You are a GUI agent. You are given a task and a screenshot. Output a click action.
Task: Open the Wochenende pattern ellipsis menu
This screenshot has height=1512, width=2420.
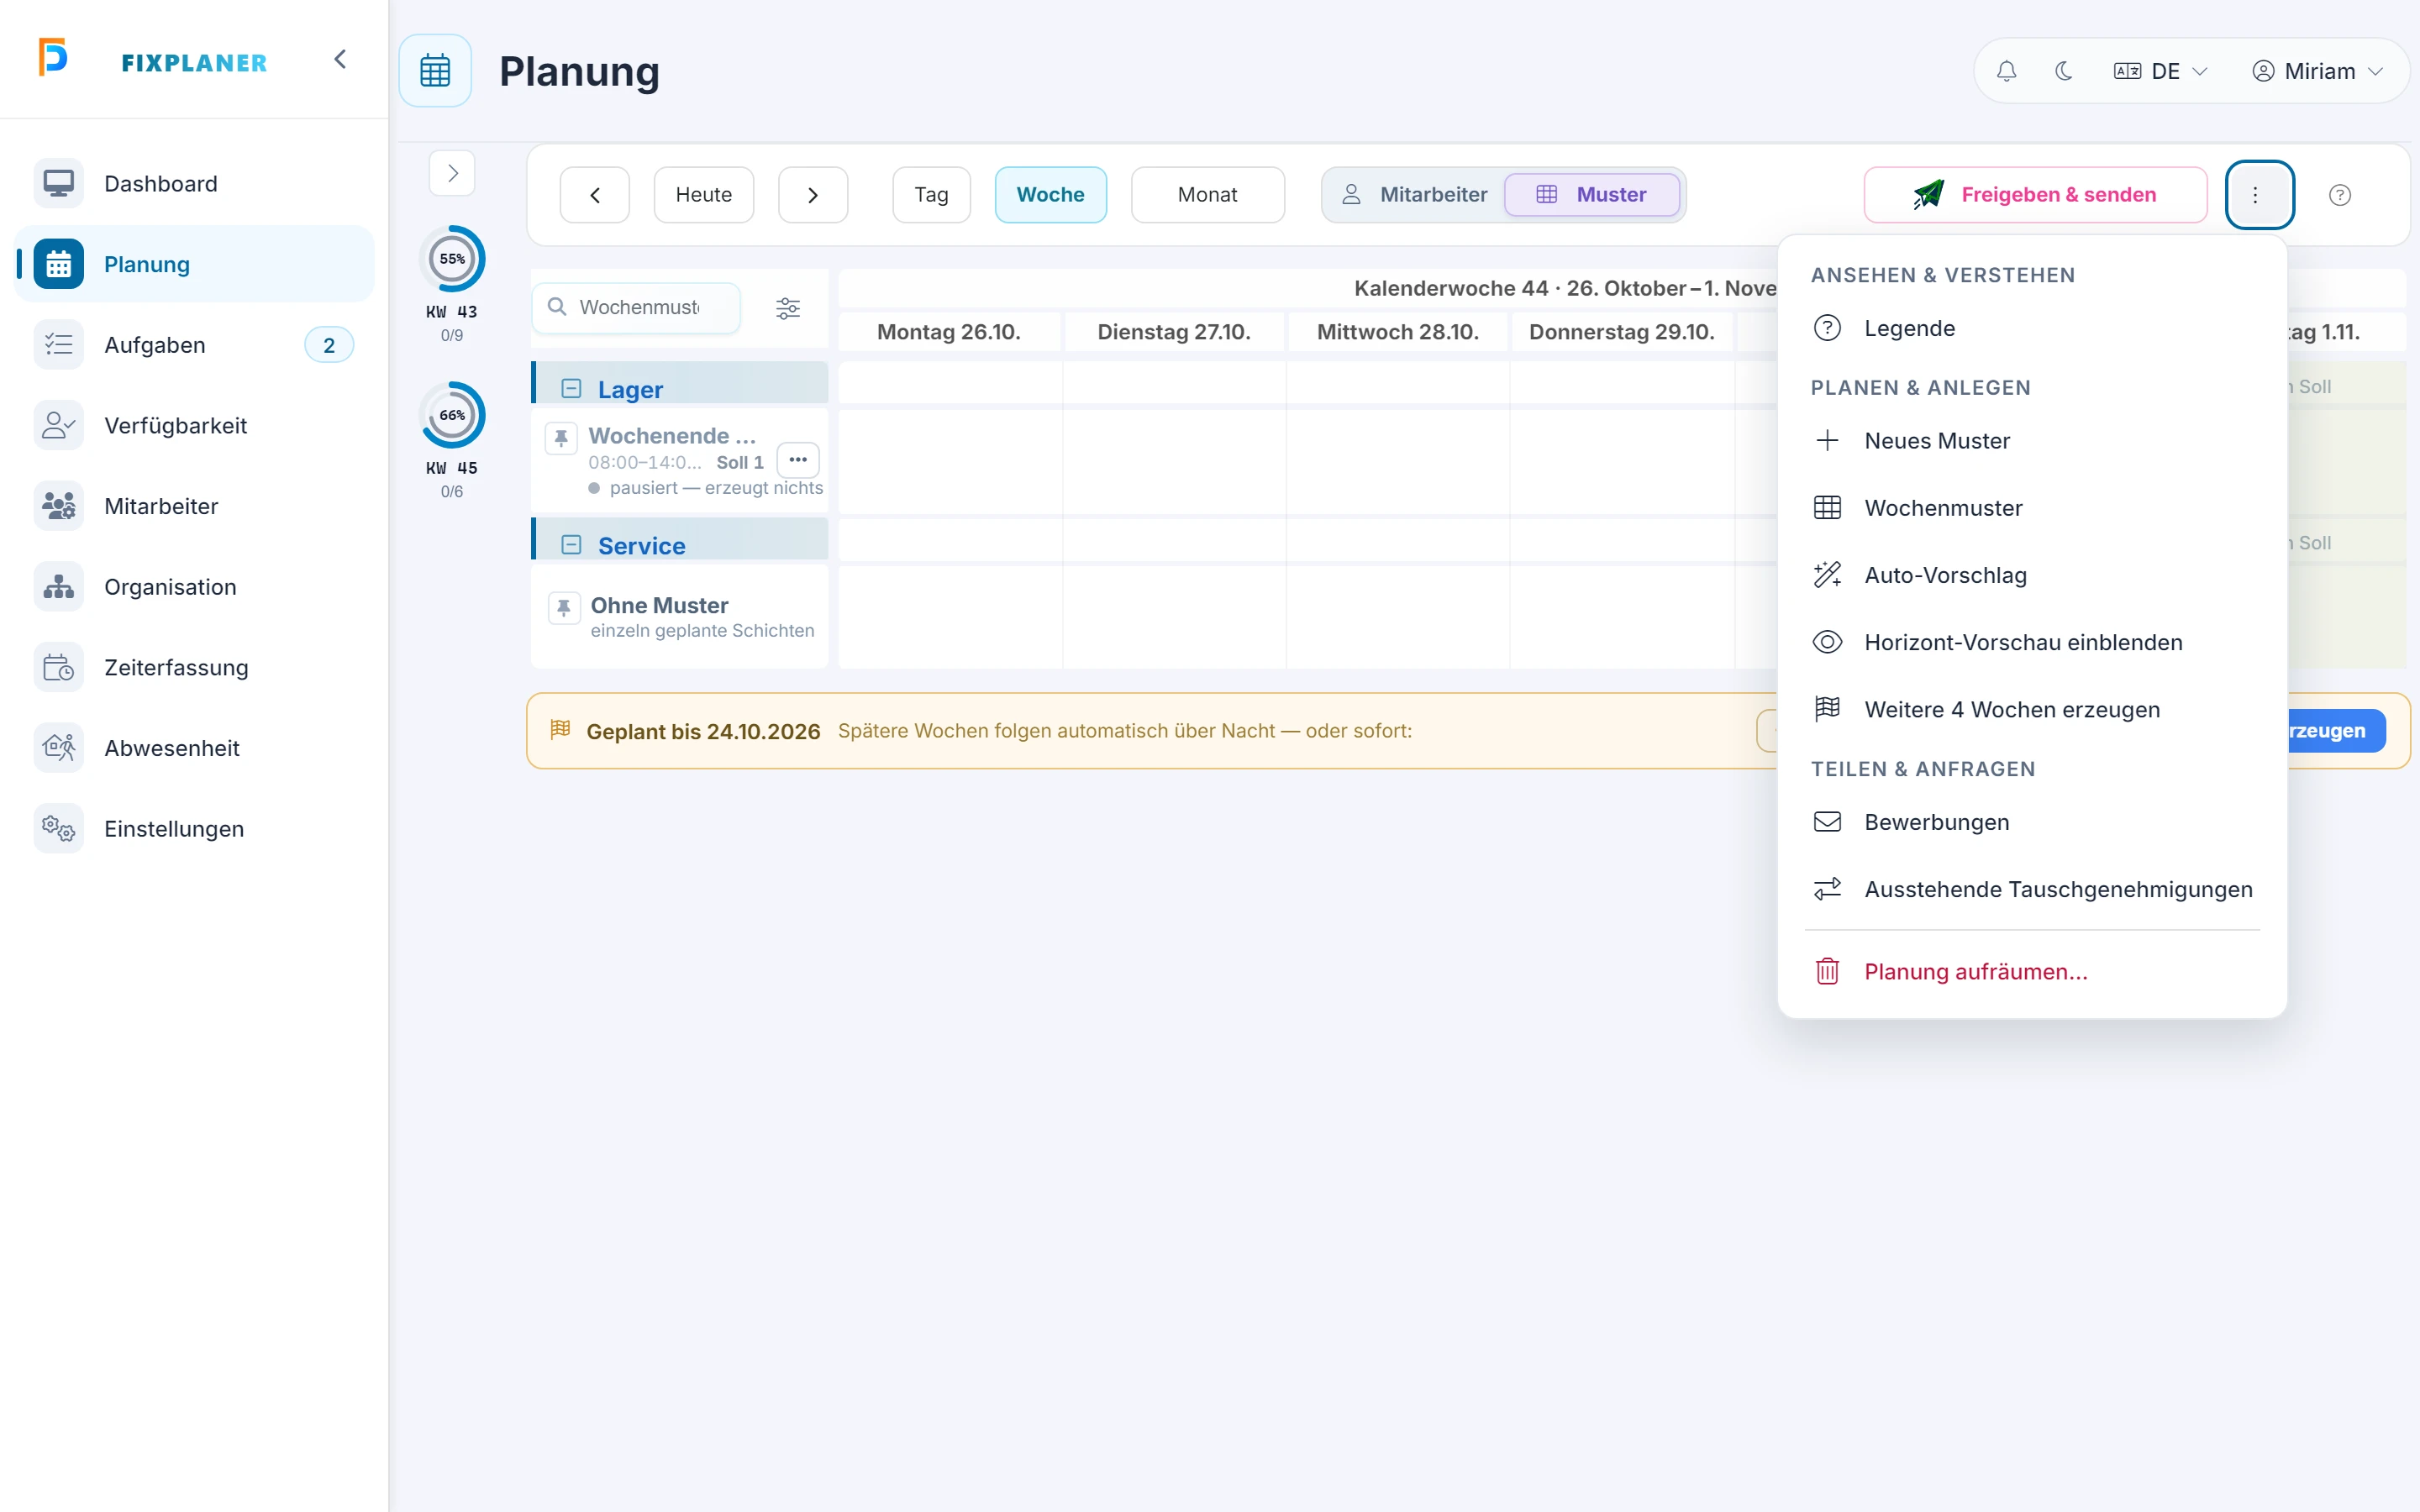[x=798, y=460]
